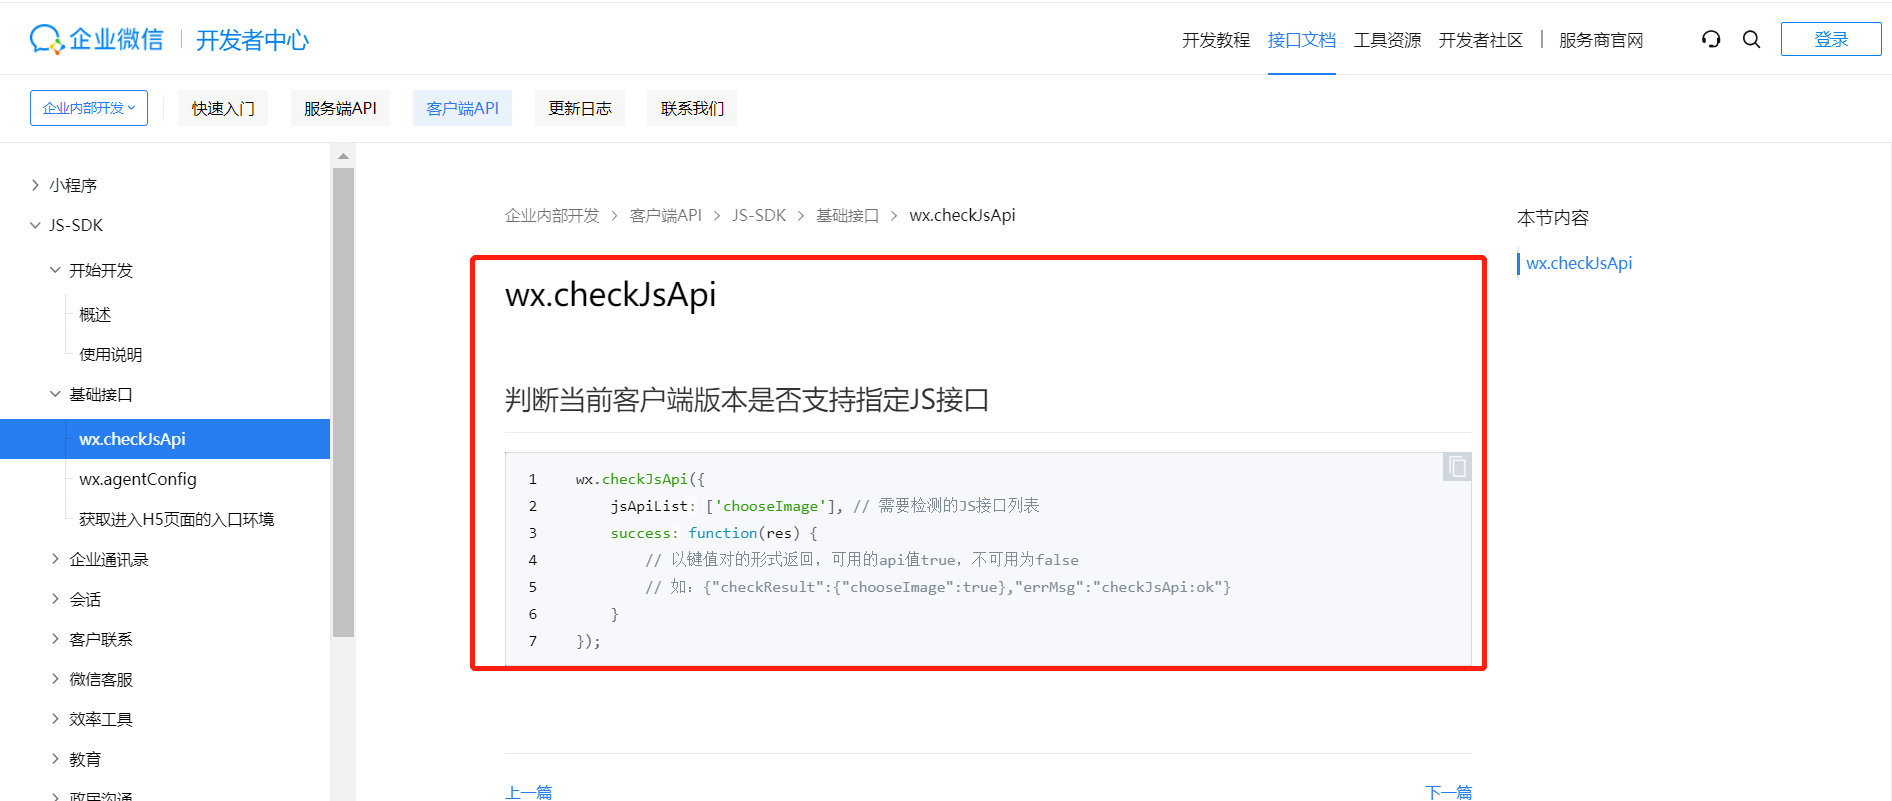Image resolution: width=1892 pixels, height=801 pixels.
Task: Go to the 上一篇 article
Action: (529, 792)
